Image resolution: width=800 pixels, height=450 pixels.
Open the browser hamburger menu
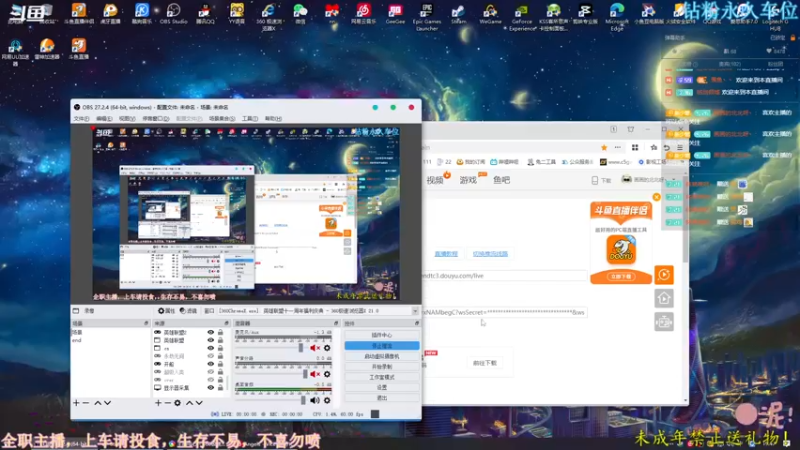click(680, 147)
